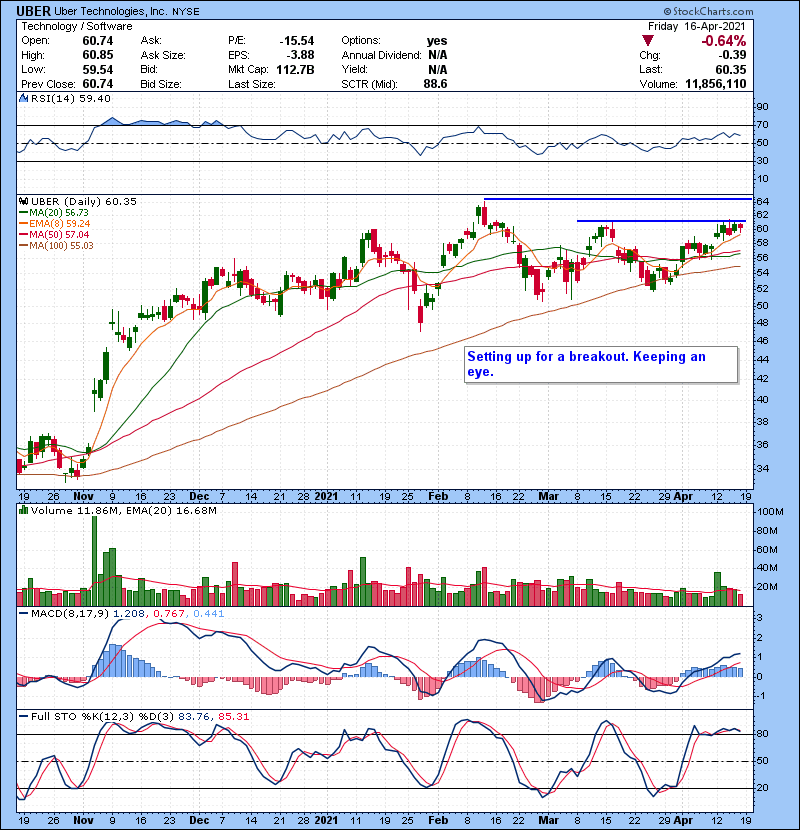This screenshot has height=830, width=800.
Task: Click the red down-triangle change indicator
Action: point(647,41)
